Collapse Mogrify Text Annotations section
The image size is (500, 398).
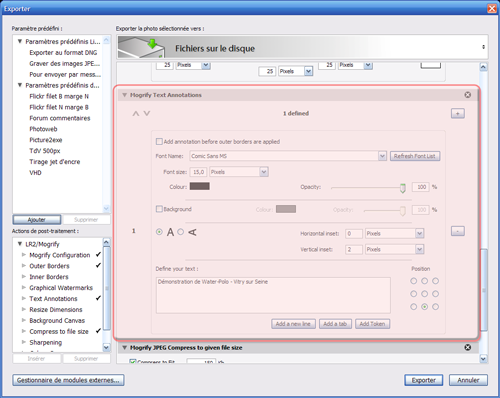tap(124, 95)
